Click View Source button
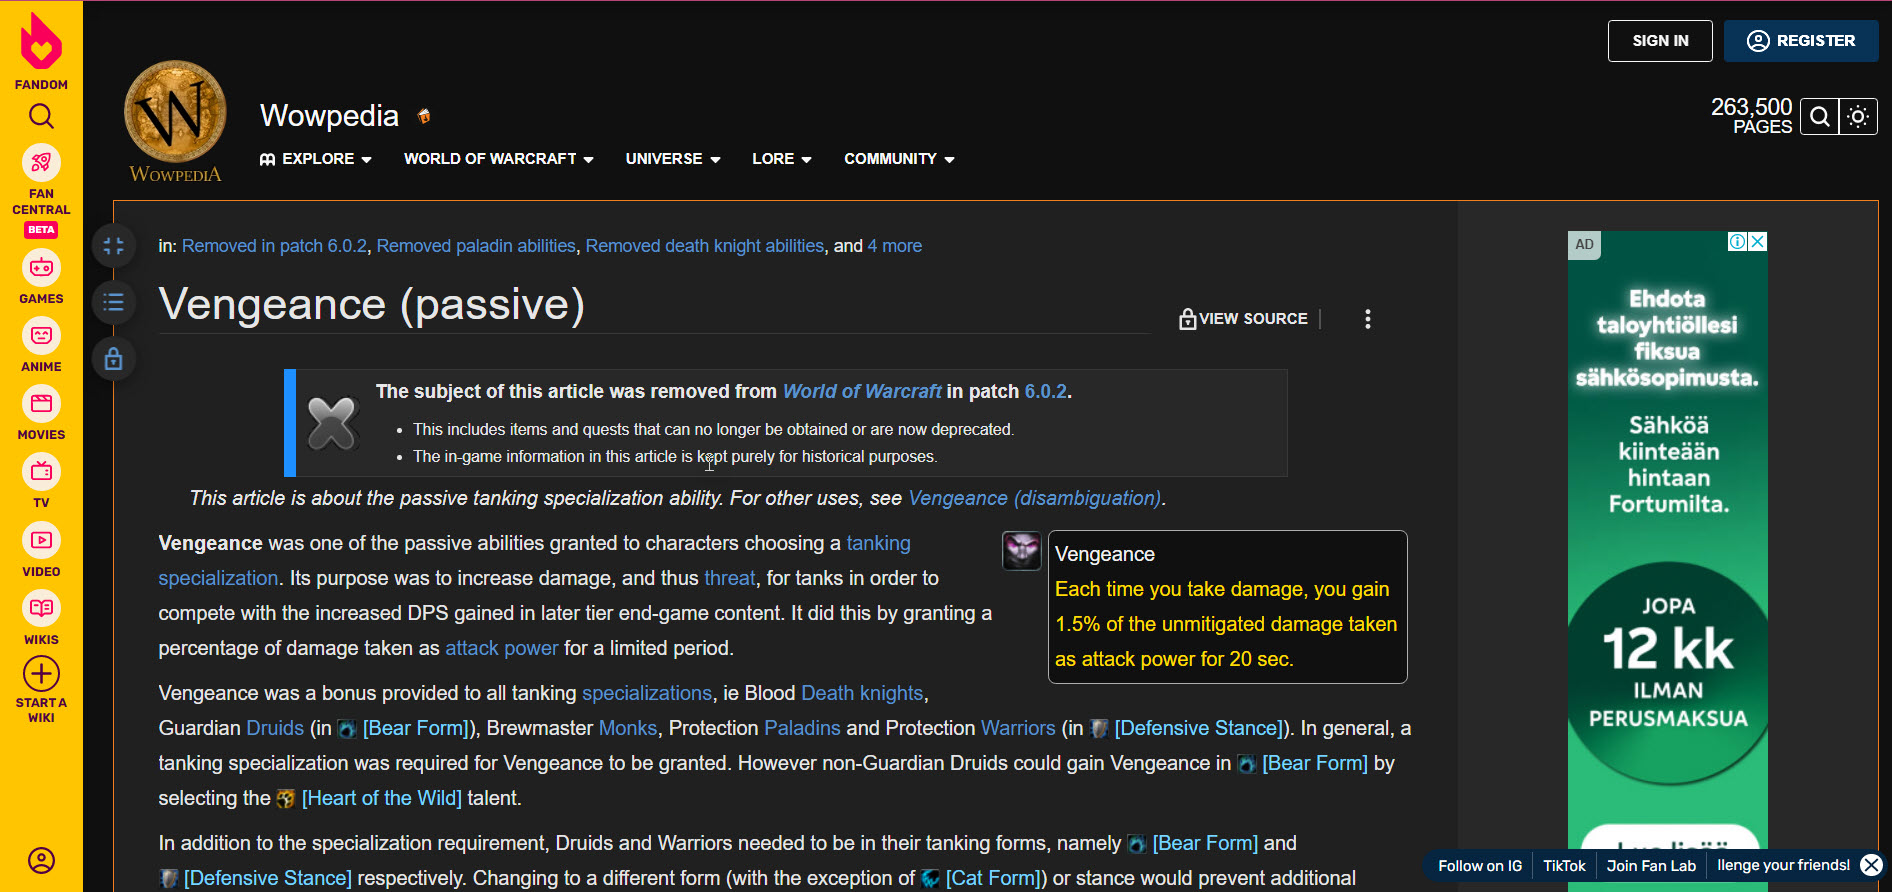Screen dimensions: 1892x892 point(1243,319)
